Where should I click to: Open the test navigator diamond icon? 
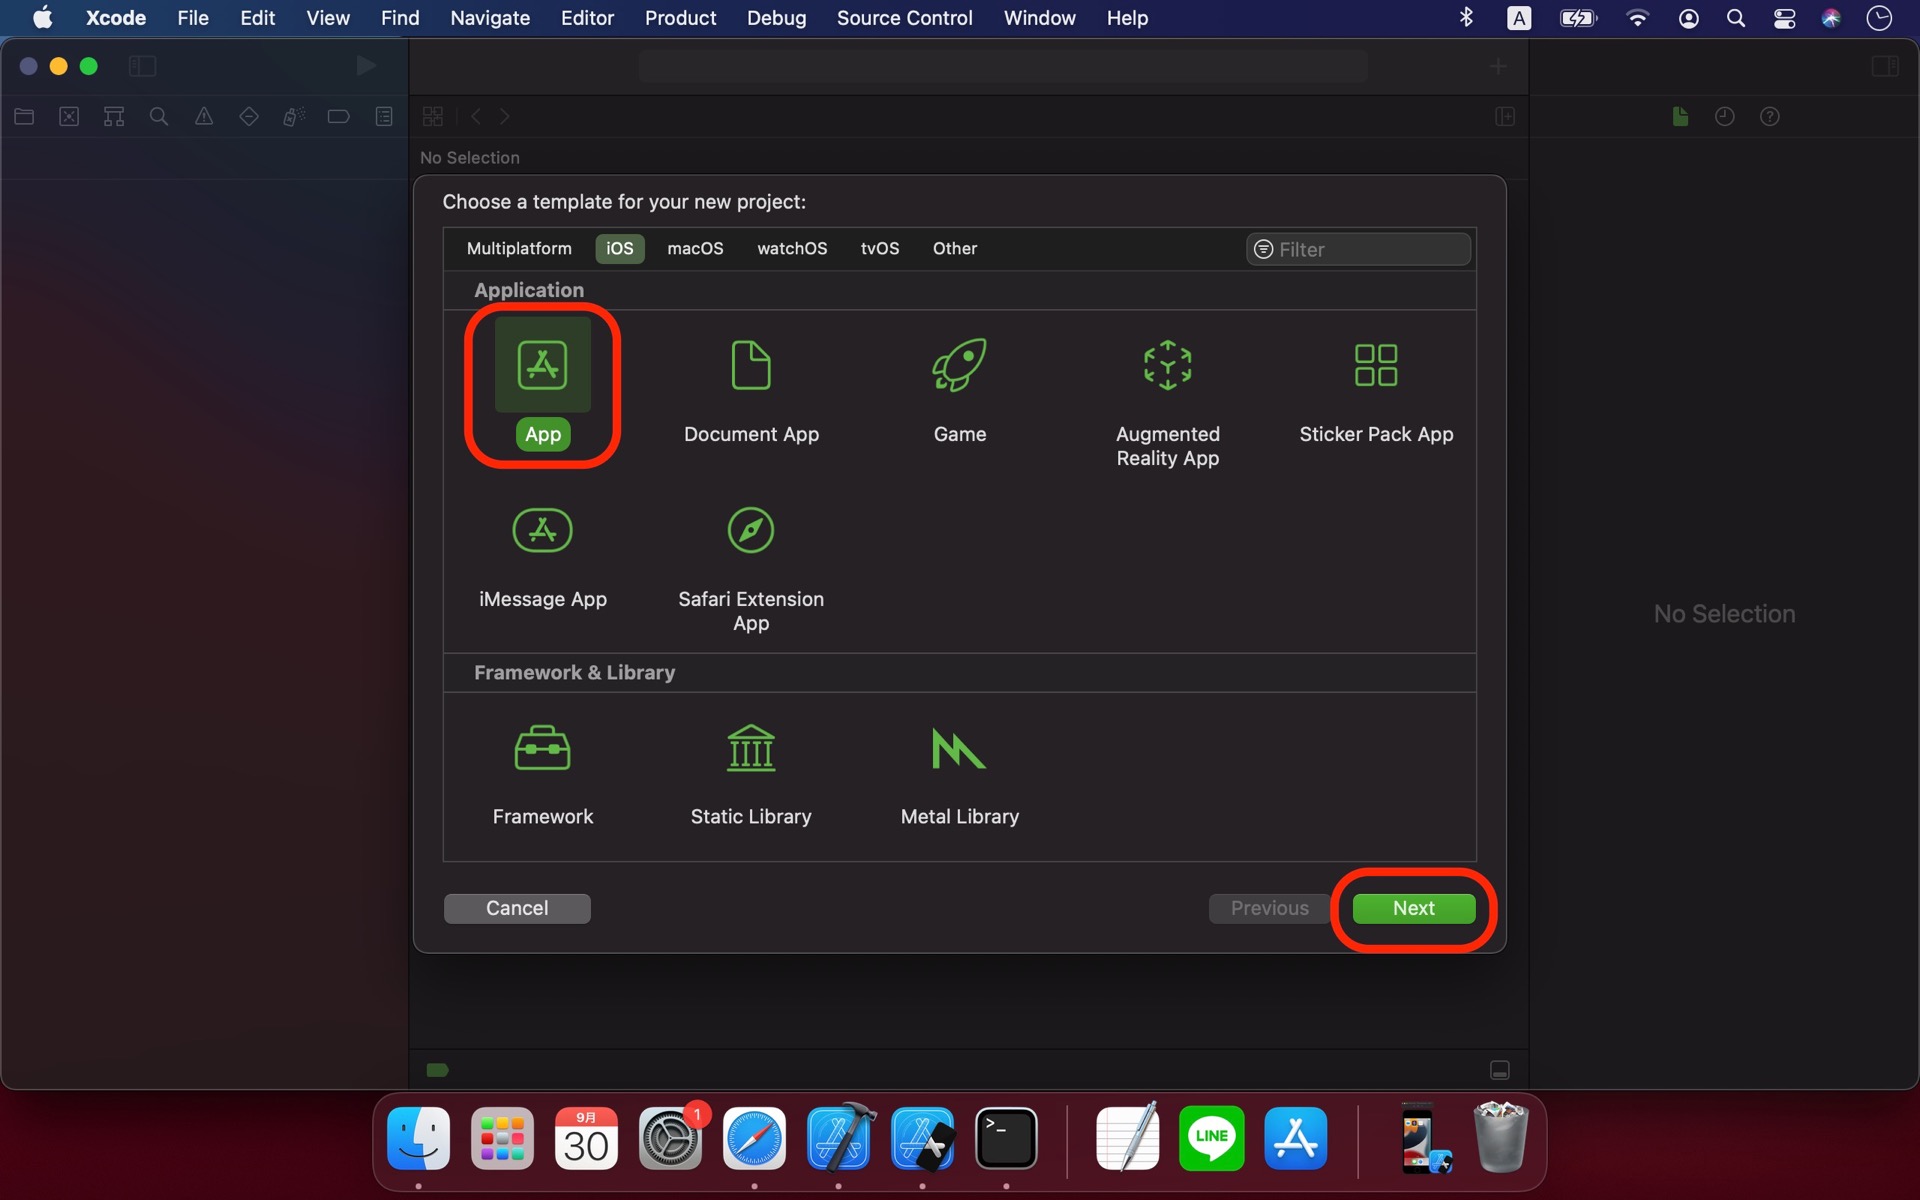(x=249, y=117)
